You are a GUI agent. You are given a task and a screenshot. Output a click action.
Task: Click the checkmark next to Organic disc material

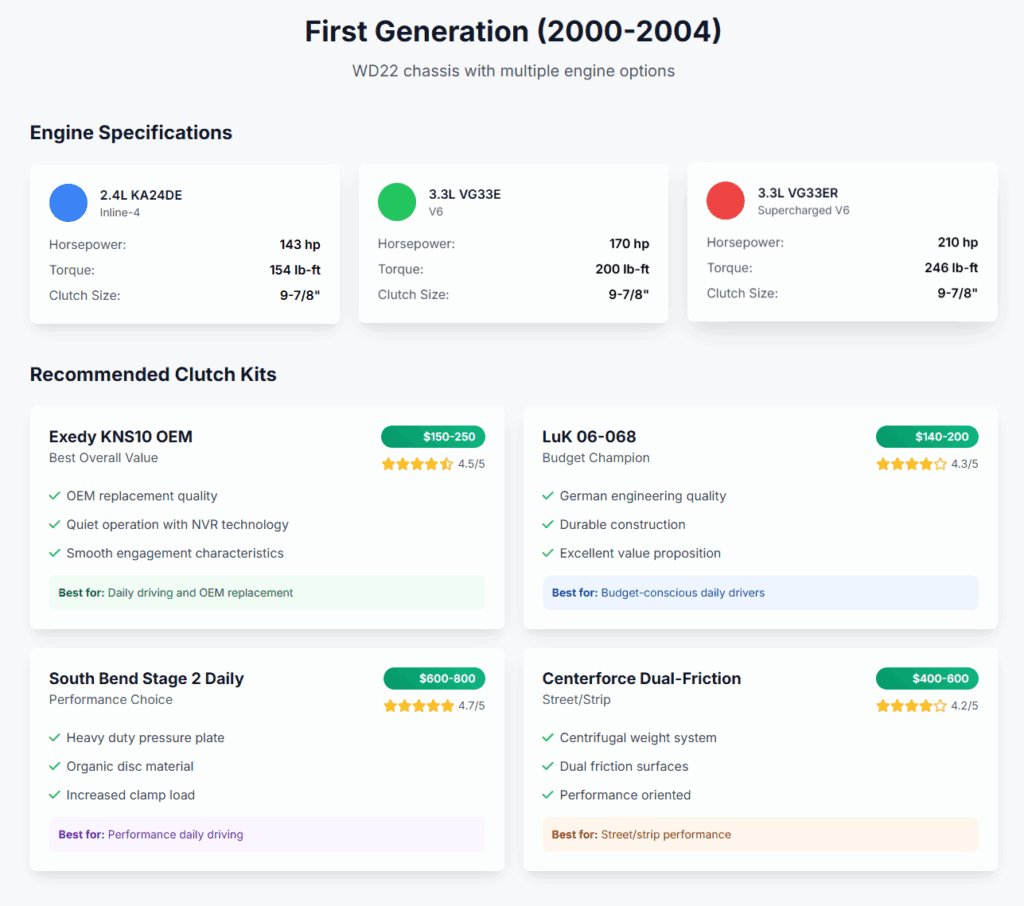click(55, 766)
